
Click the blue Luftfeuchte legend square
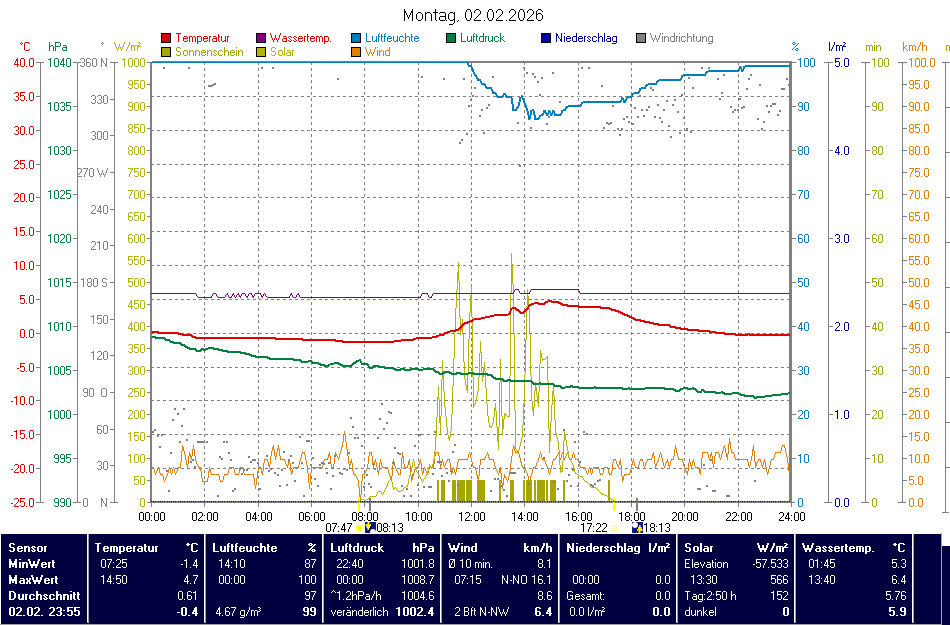pos(356,39)
